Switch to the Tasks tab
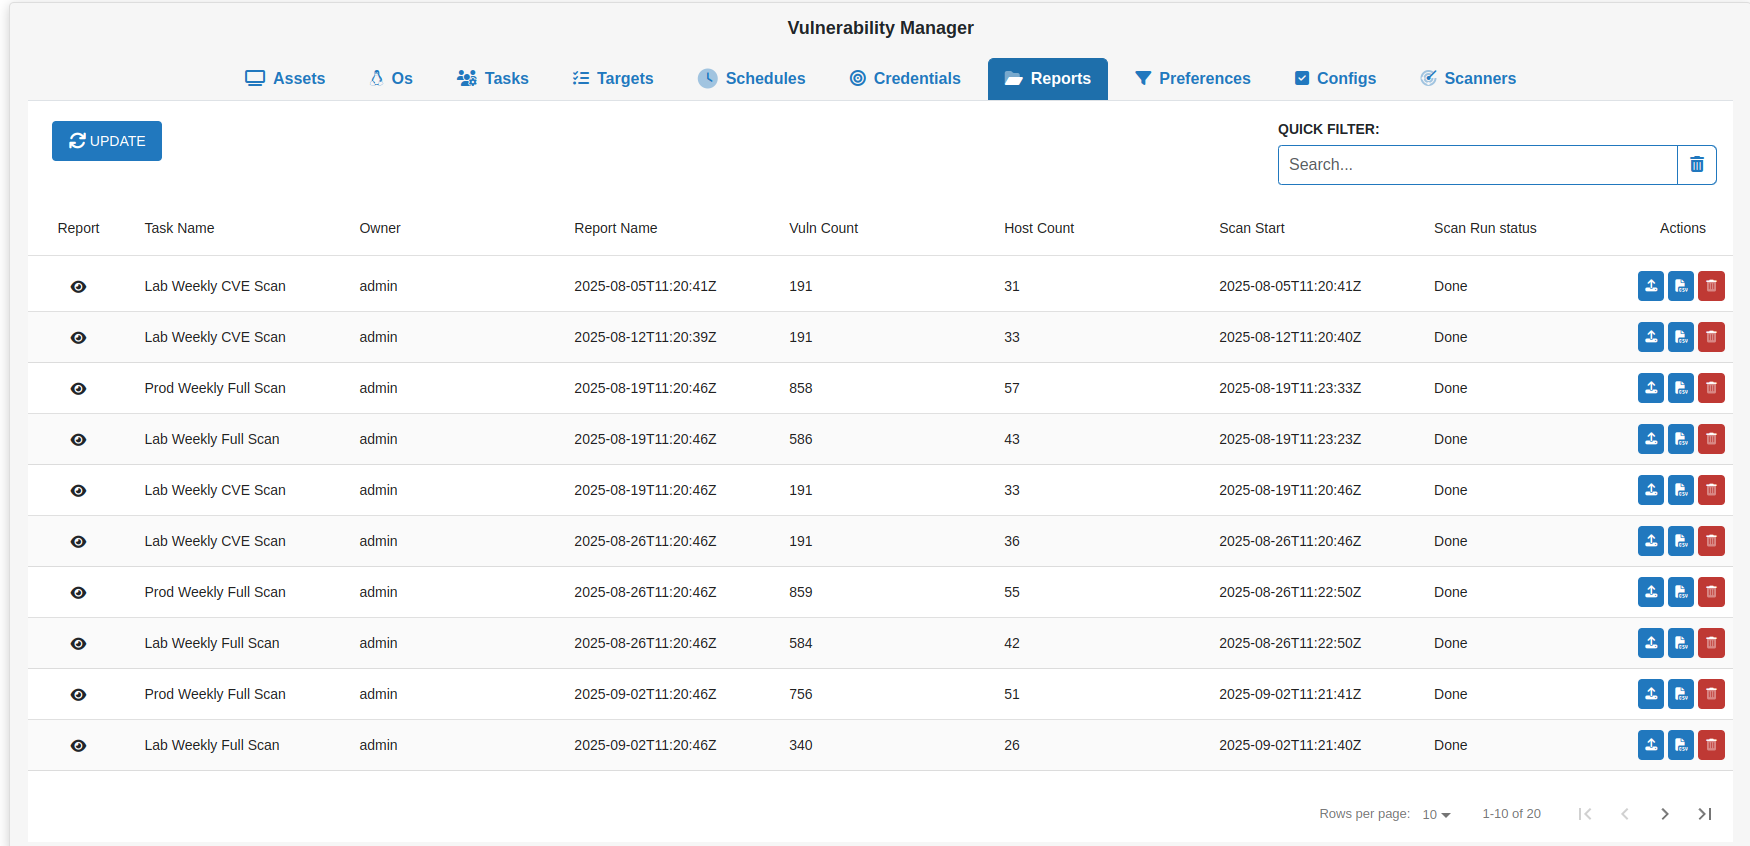Image resolution: width=1750 pixels, height=846 pixels. click(x=493, y=78)
